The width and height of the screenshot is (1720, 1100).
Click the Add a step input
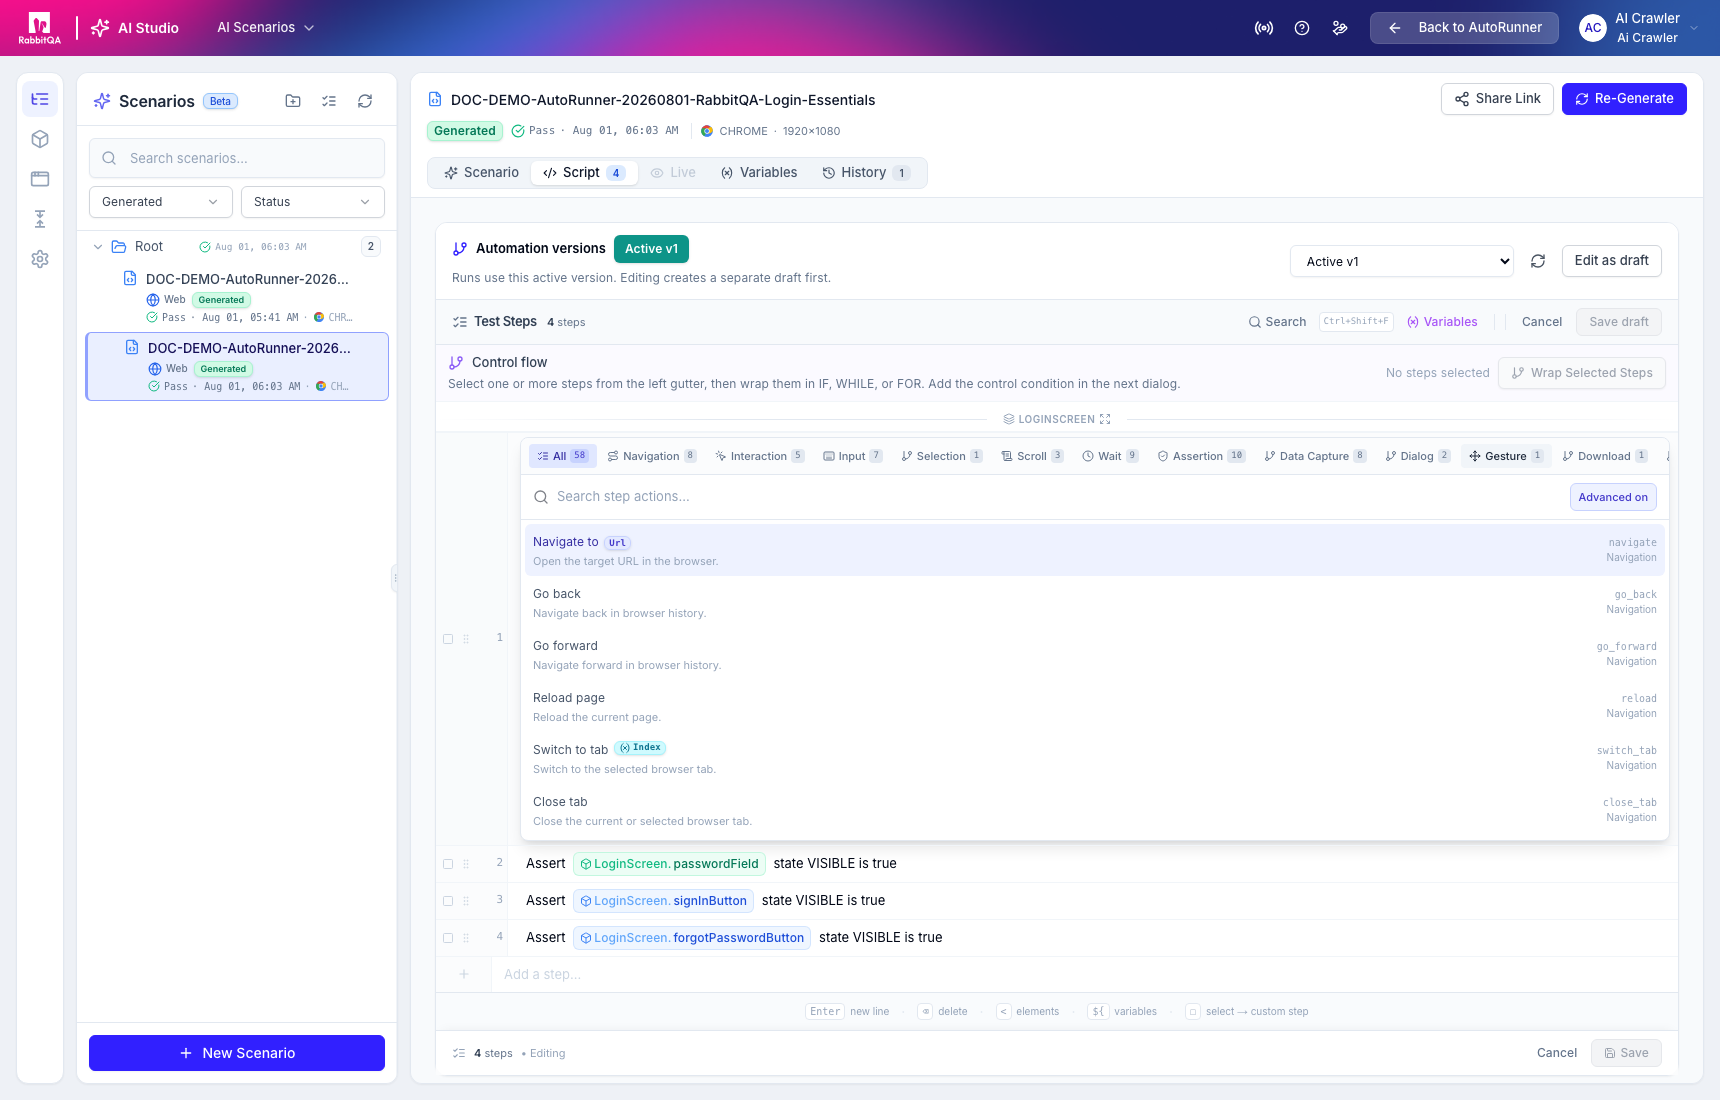1084,975
